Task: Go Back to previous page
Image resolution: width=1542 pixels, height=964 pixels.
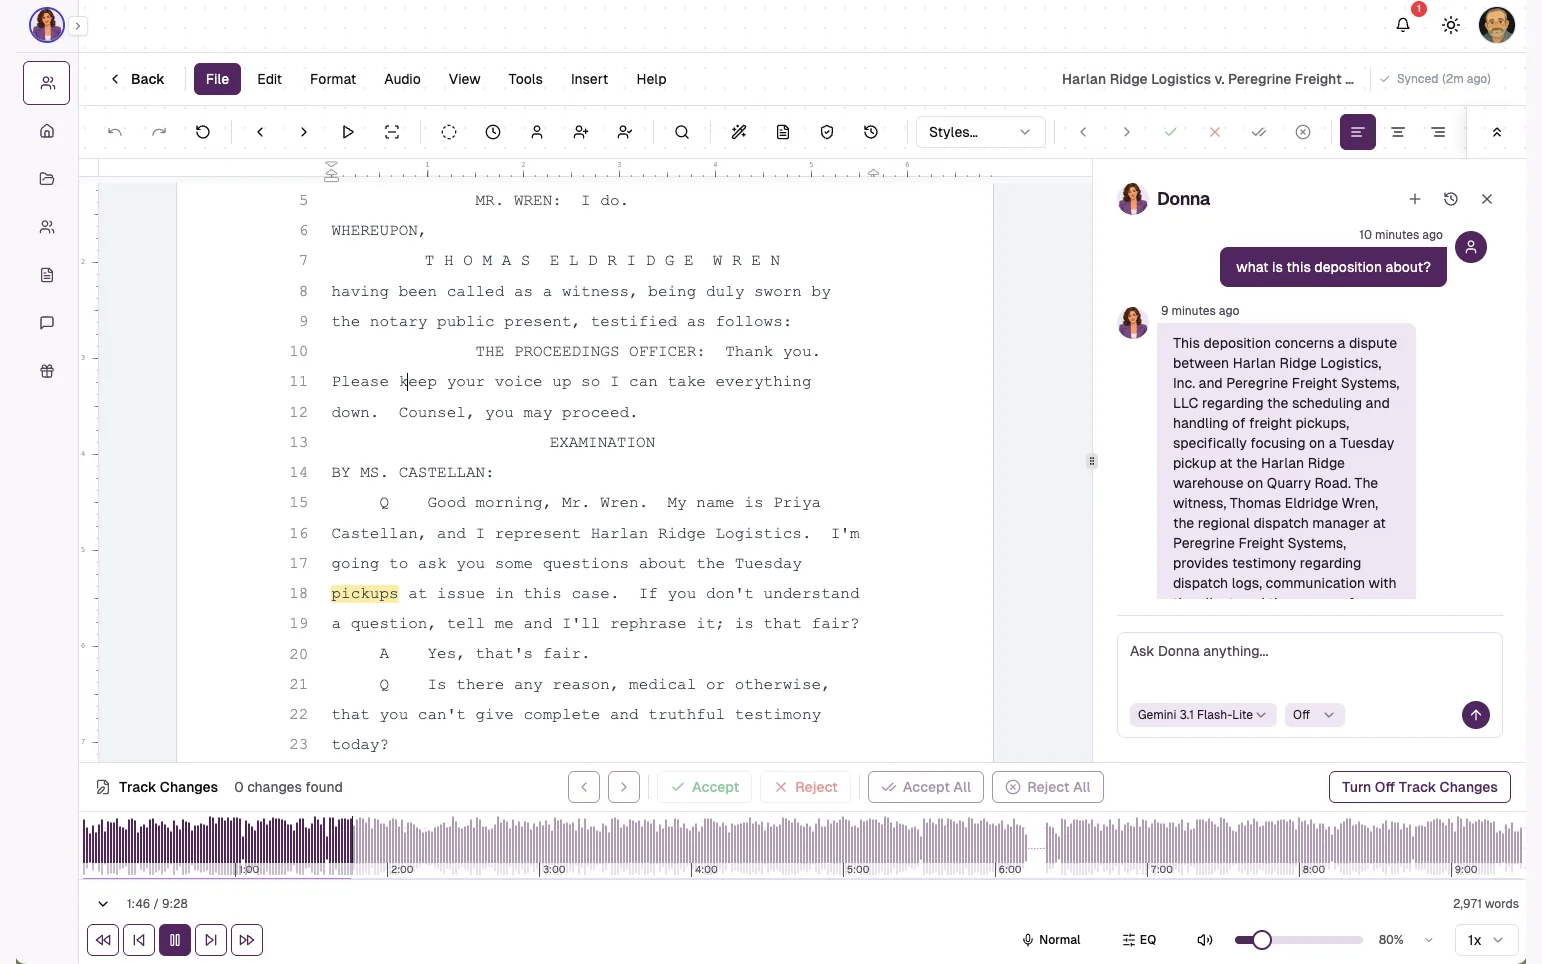Action: pyautogui.click(x=137, y=79)
